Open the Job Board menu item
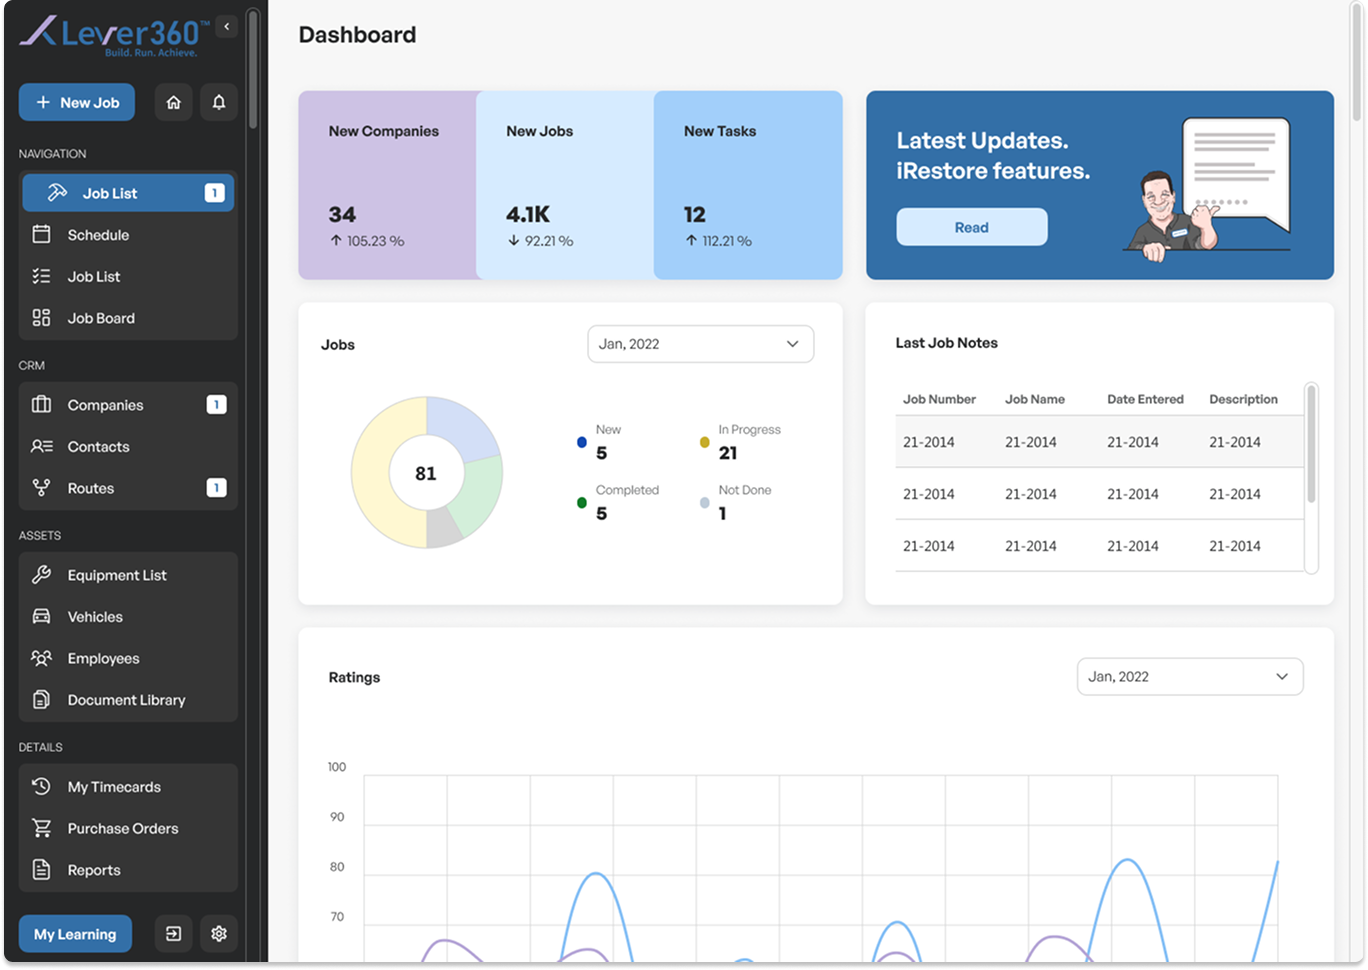Screen dimensions: 1368x970 click(128, 318)
